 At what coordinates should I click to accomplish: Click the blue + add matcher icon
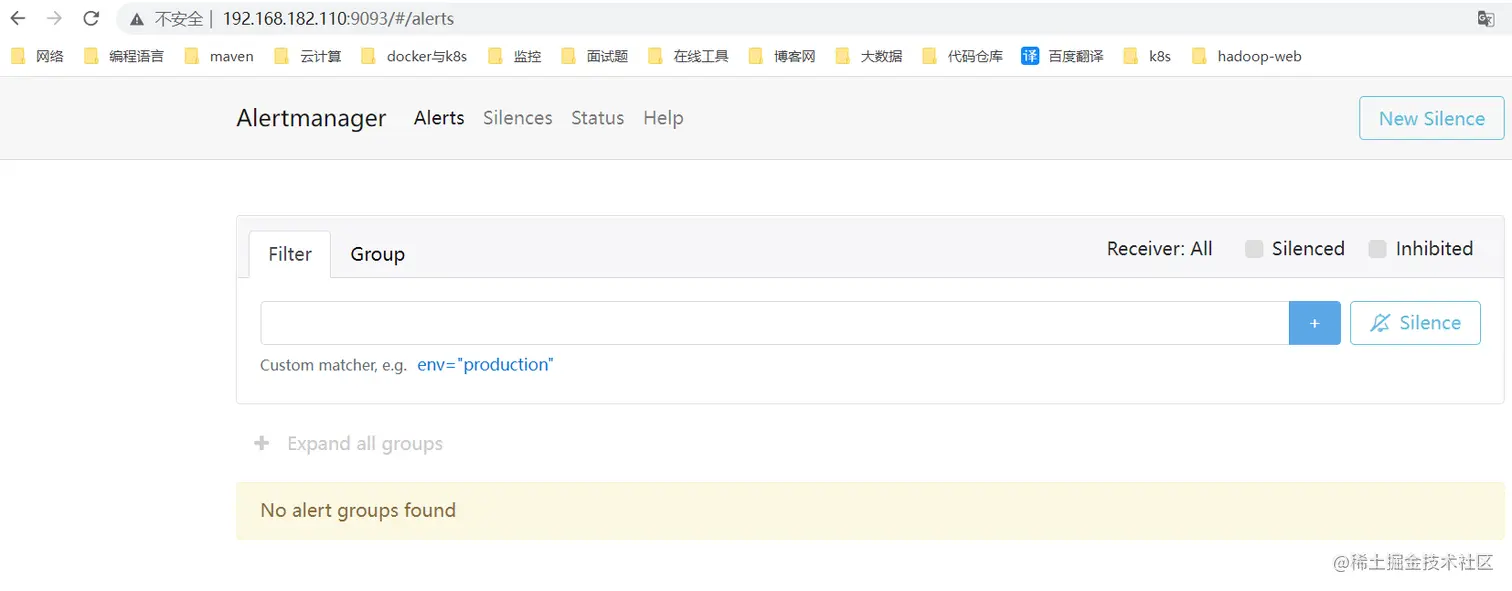point(1314,322)
